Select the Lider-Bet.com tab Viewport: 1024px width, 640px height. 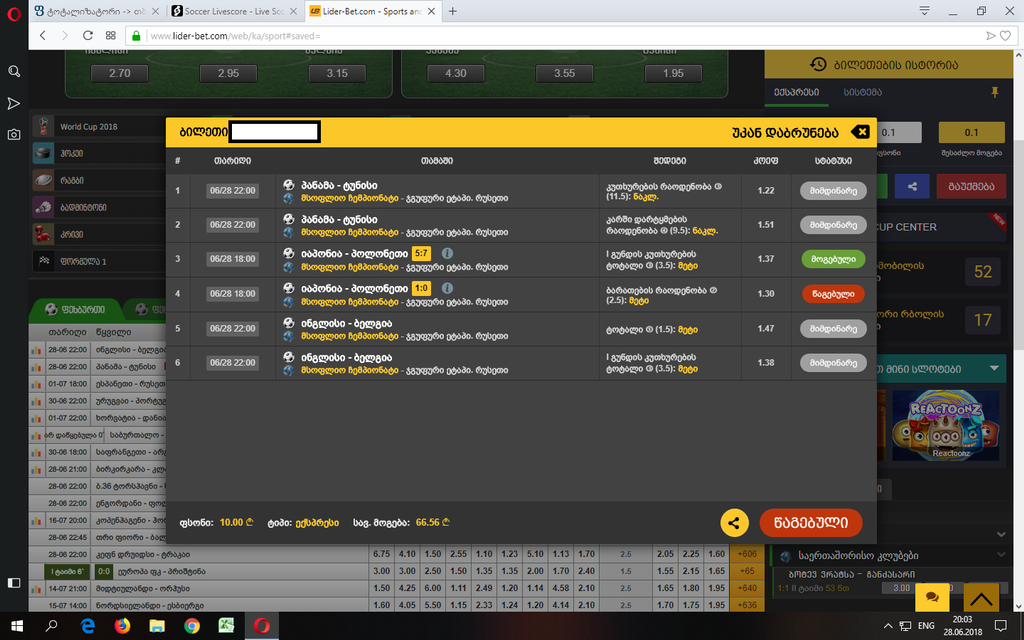coord(372,11)
